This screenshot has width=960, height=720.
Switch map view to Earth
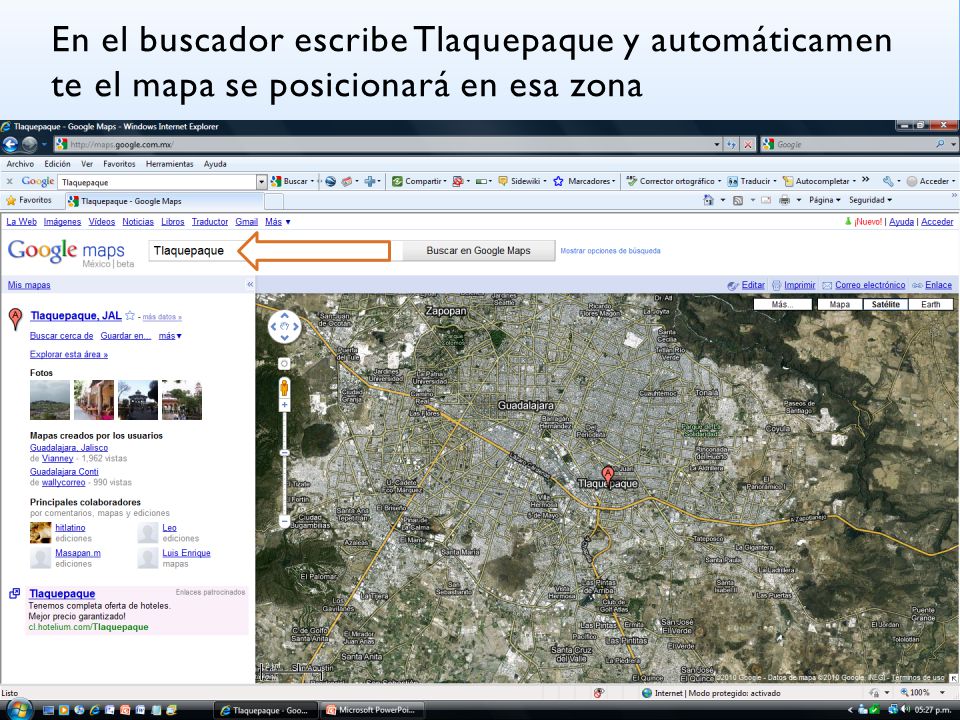click(x=931, y=304)
